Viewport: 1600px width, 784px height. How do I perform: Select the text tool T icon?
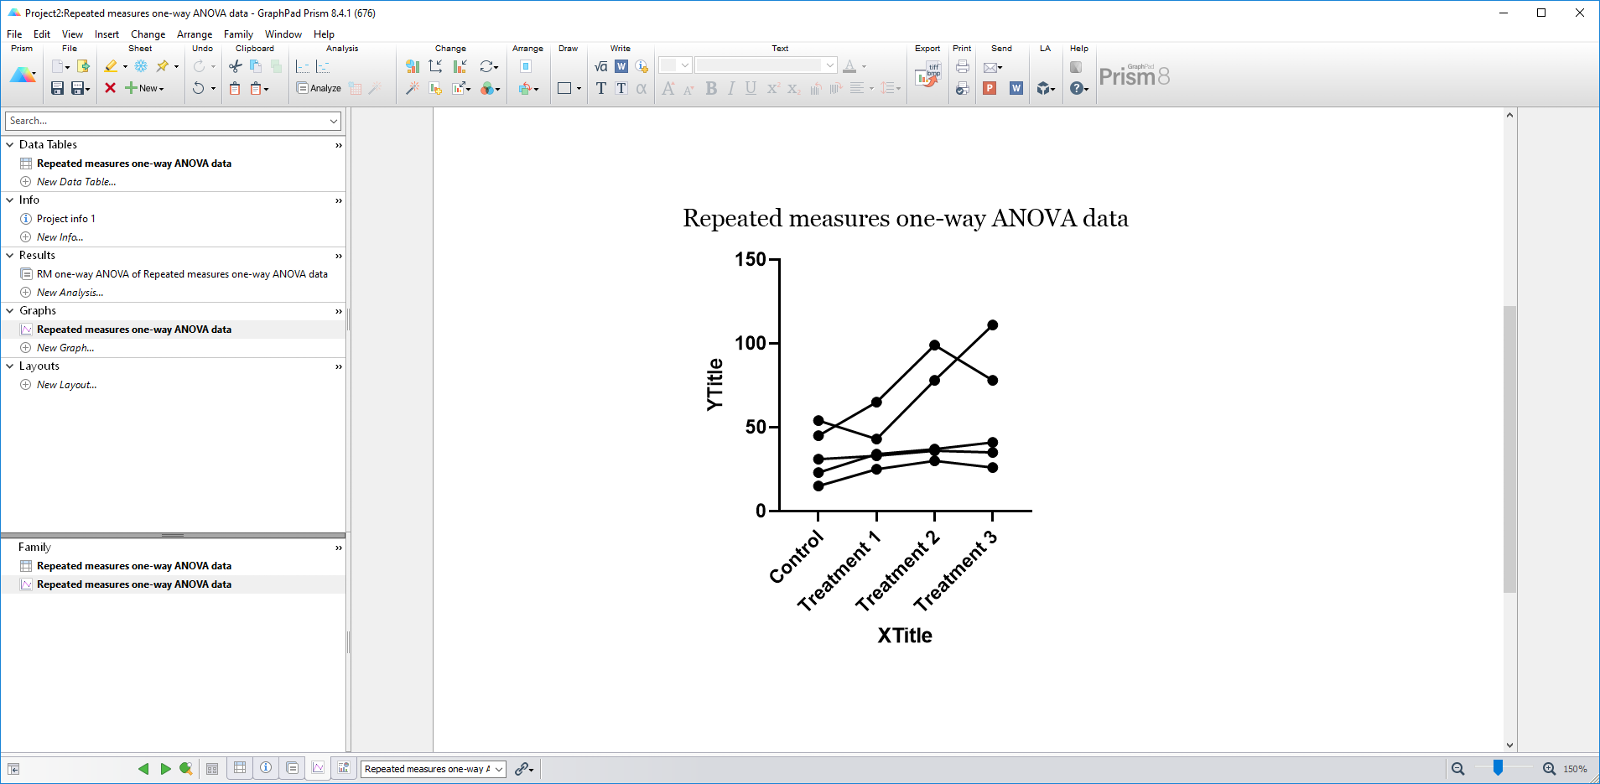[601, 88]
